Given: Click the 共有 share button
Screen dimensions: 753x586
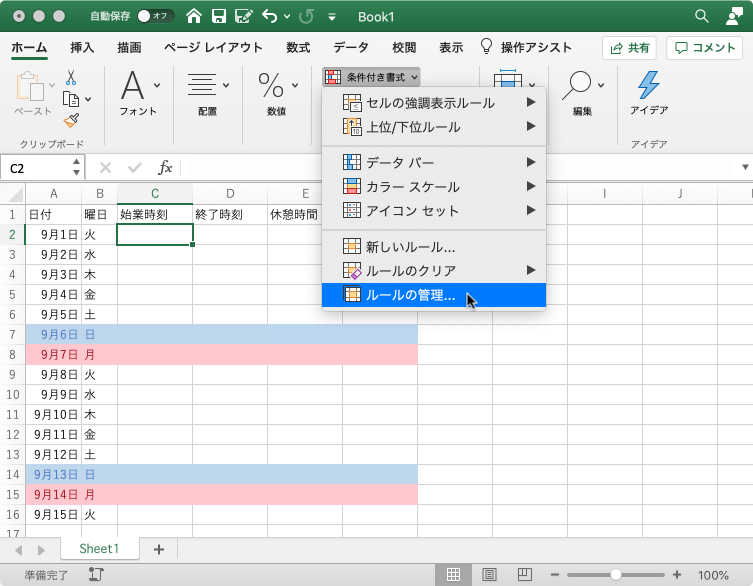Looking at the screenshot, I should [x=629, y=48].
